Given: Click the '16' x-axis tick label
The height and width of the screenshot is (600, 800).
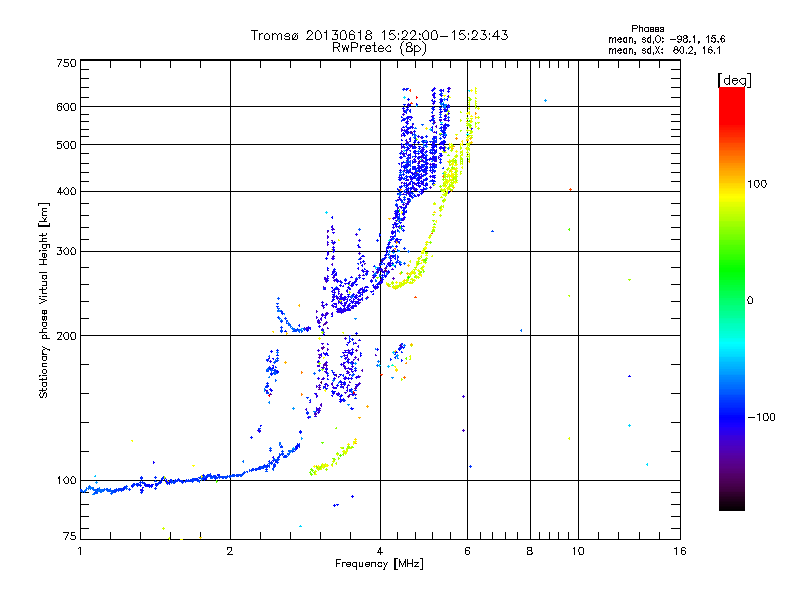Looking at the screenshot, I should (x=680, y=551).
